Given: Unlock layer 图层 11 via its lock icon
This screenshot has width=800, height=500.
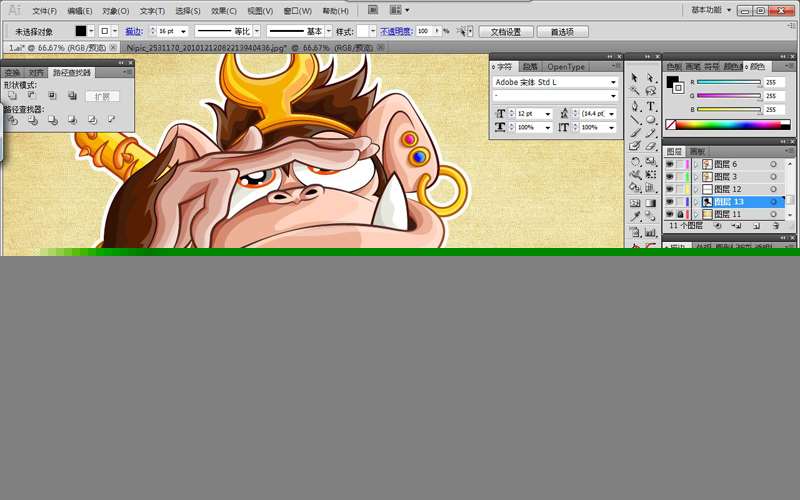Looking at the screenshot, I should 680,214.
